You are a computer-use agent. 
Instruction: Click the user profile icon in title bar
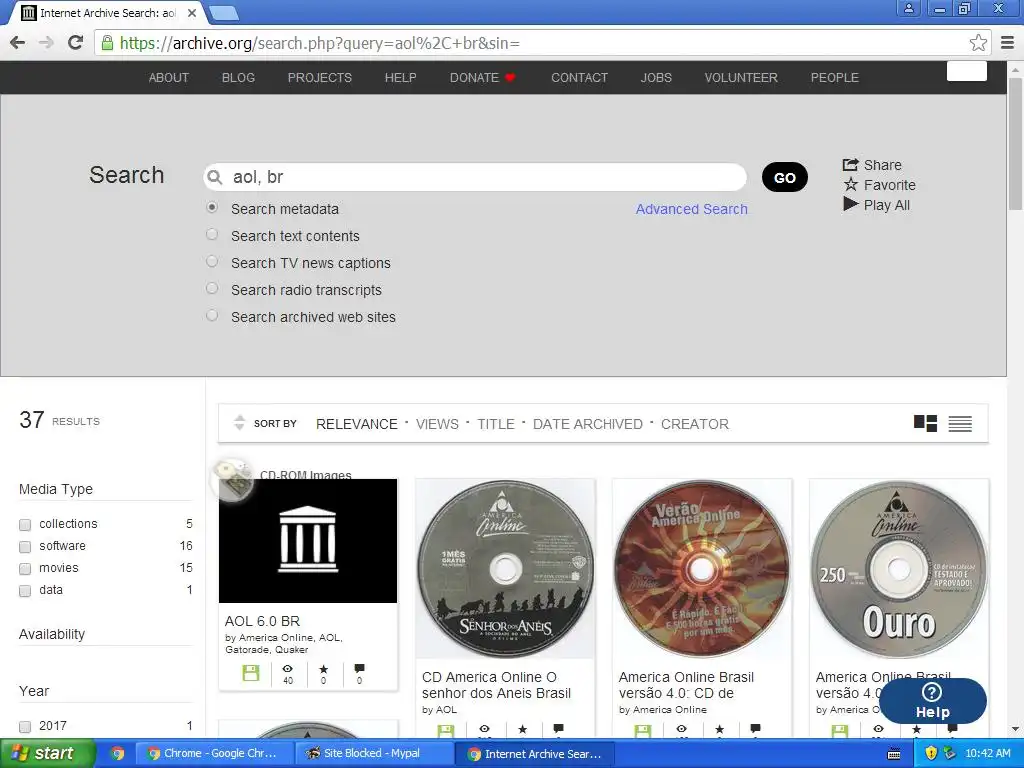908,8
